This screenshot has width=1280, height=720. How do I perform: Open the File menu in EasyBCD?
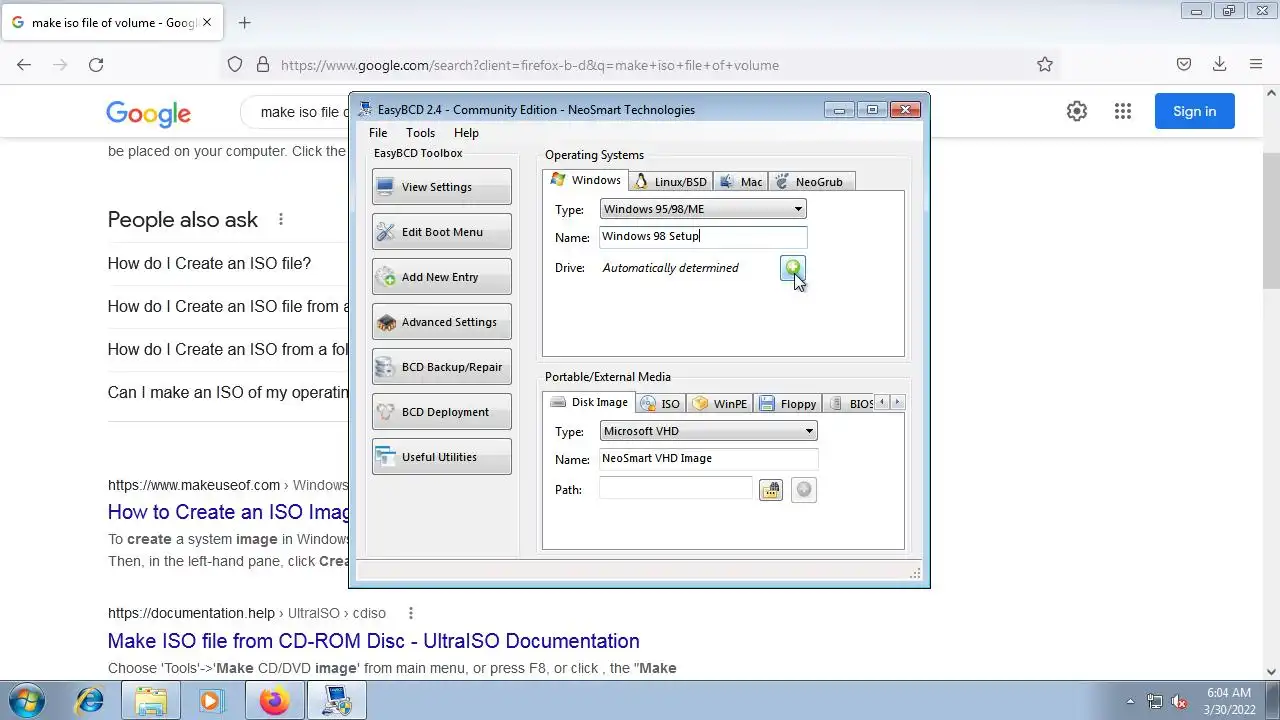[378, 133]
